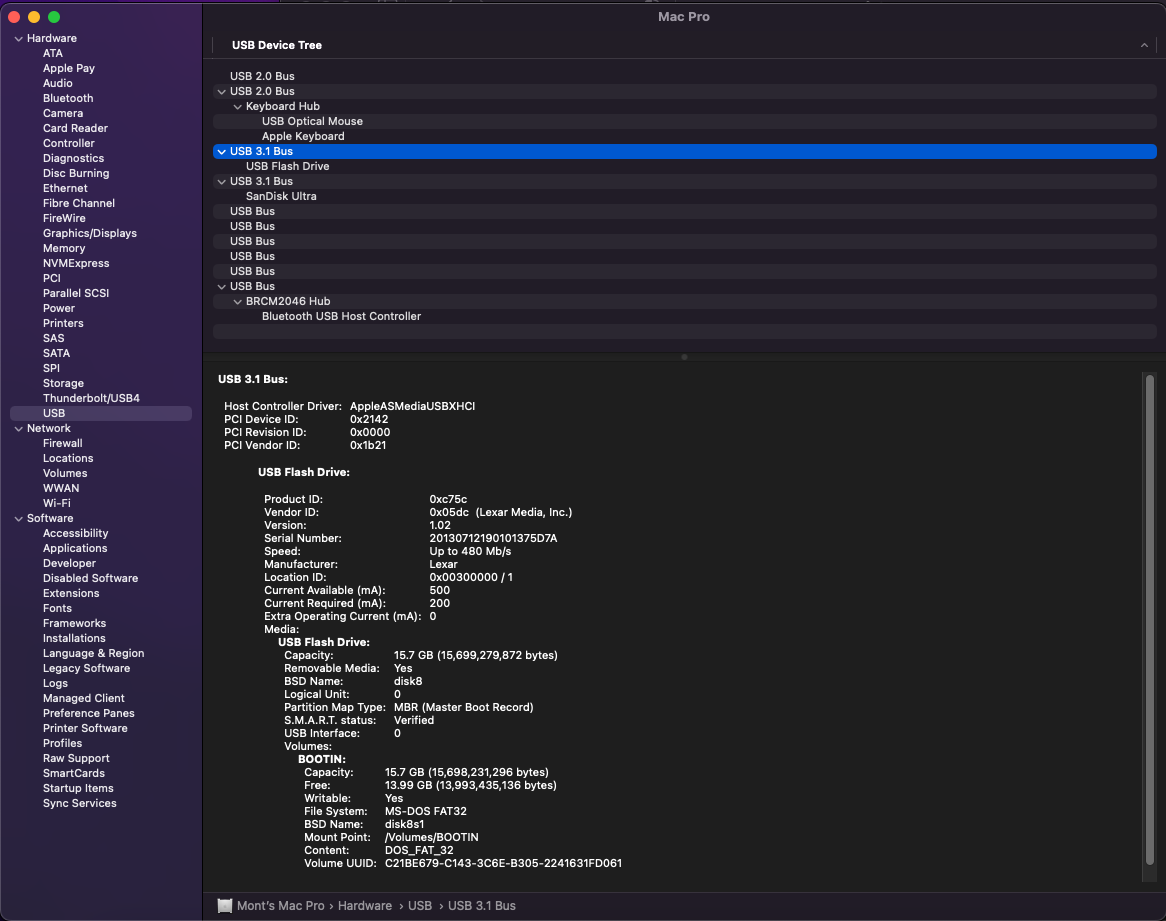Open Wi-Fi under Network
Image resolution: width=1166 pixels, height=921 pixels.
pos(57,503)
